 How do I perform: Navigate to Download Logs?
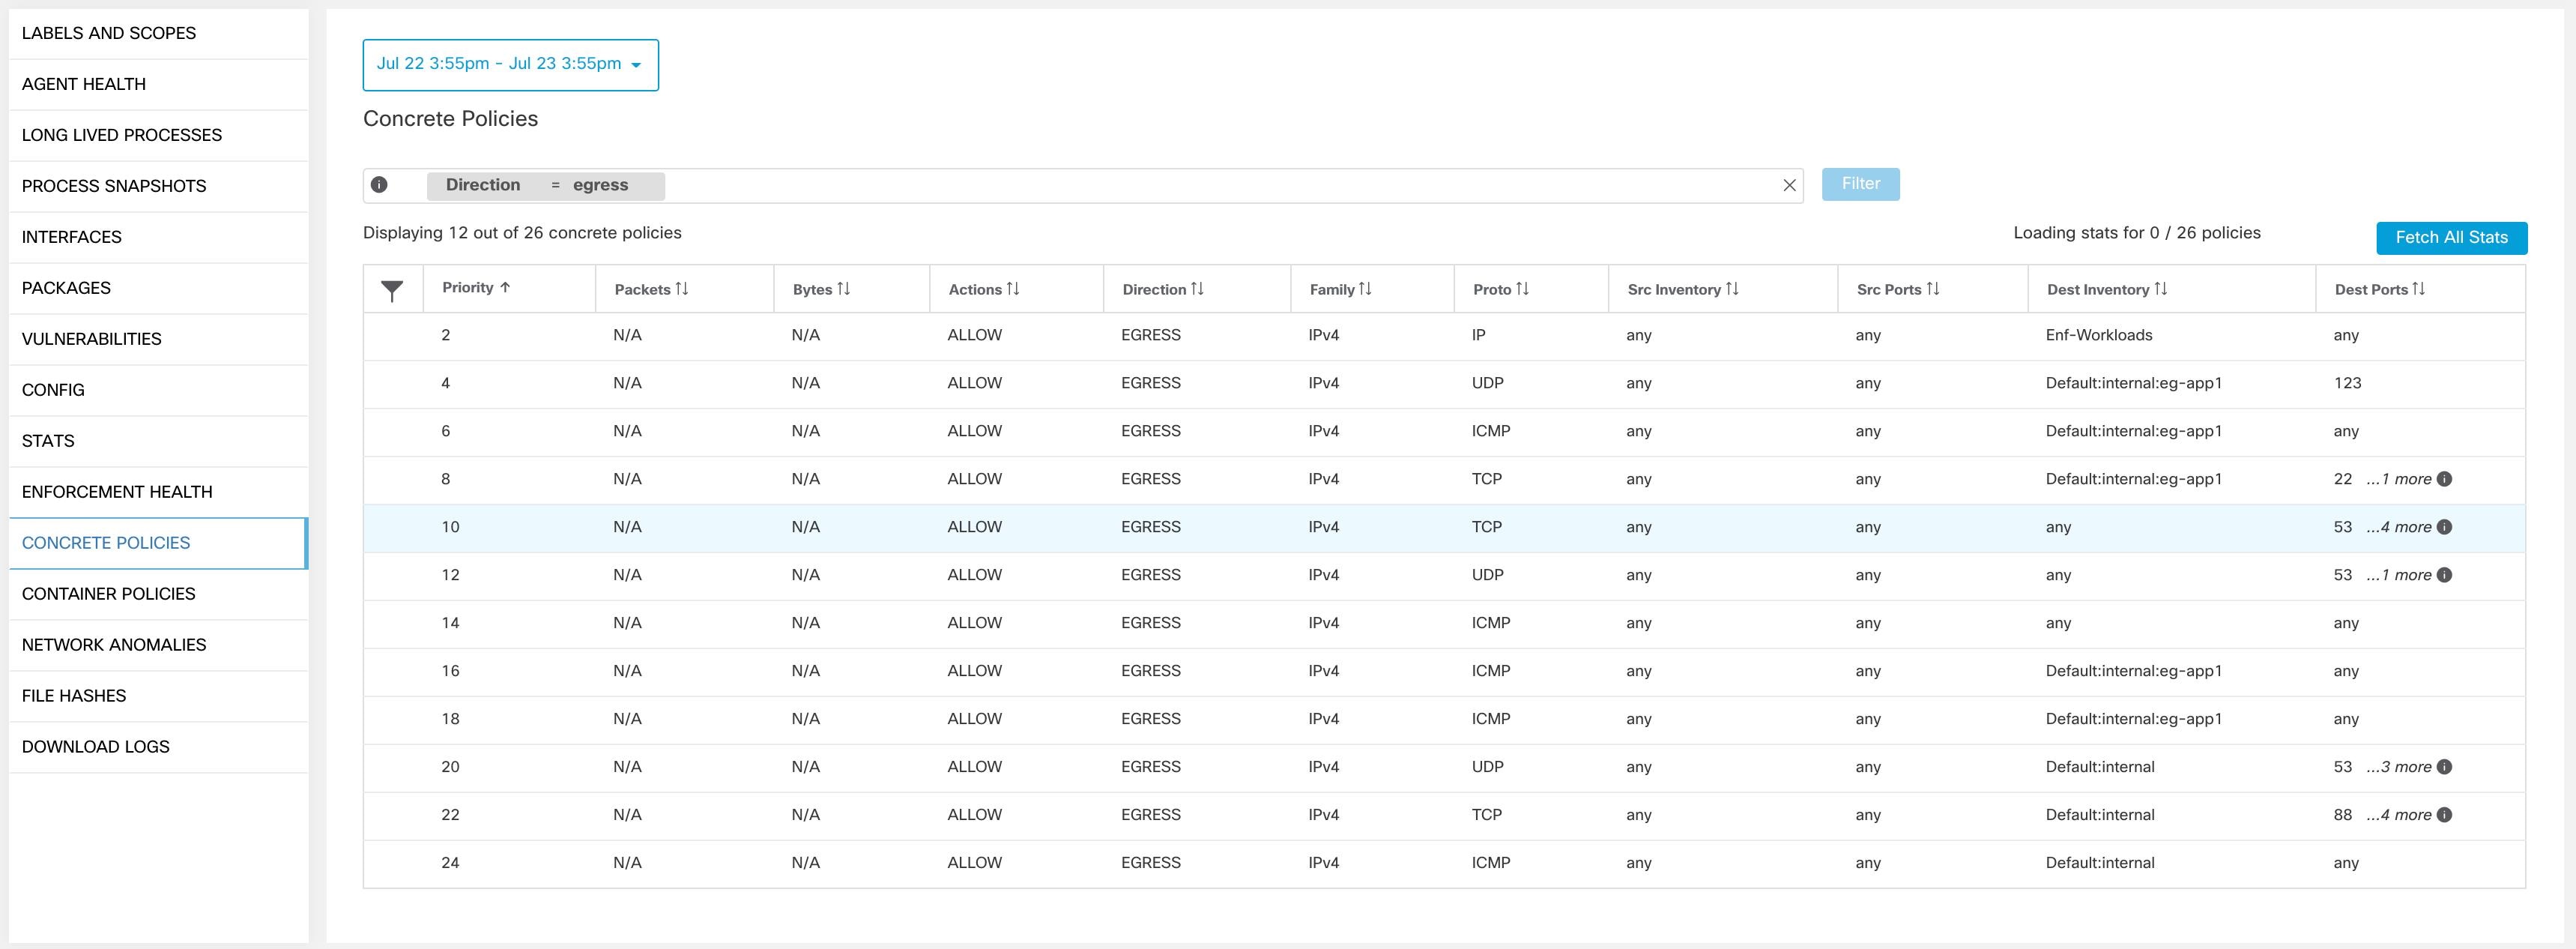[x=95, y=746]
